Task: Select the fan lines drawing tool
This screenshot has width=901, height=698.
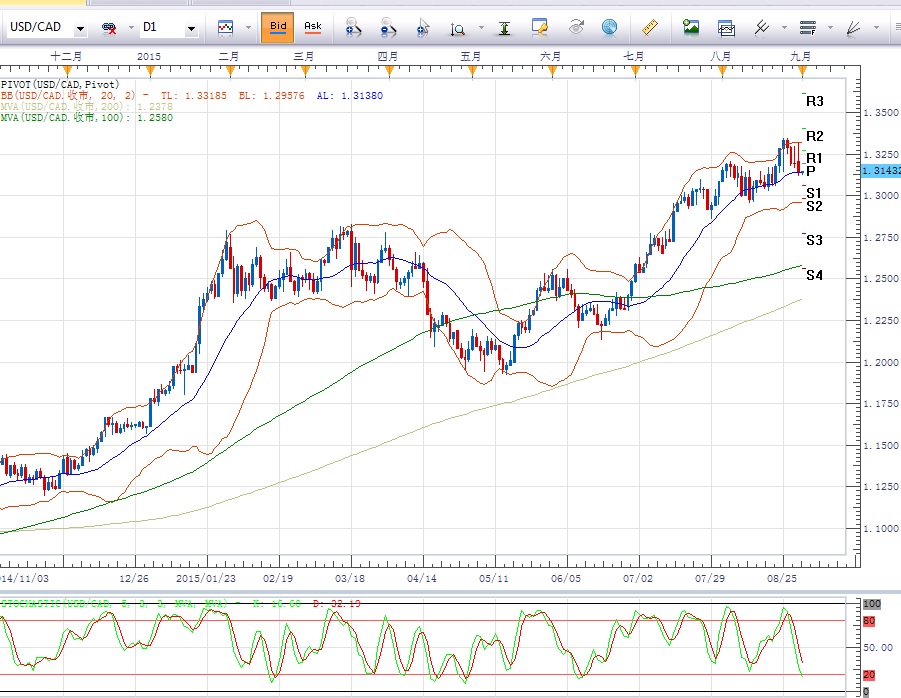Action: [x=854, y=28]
